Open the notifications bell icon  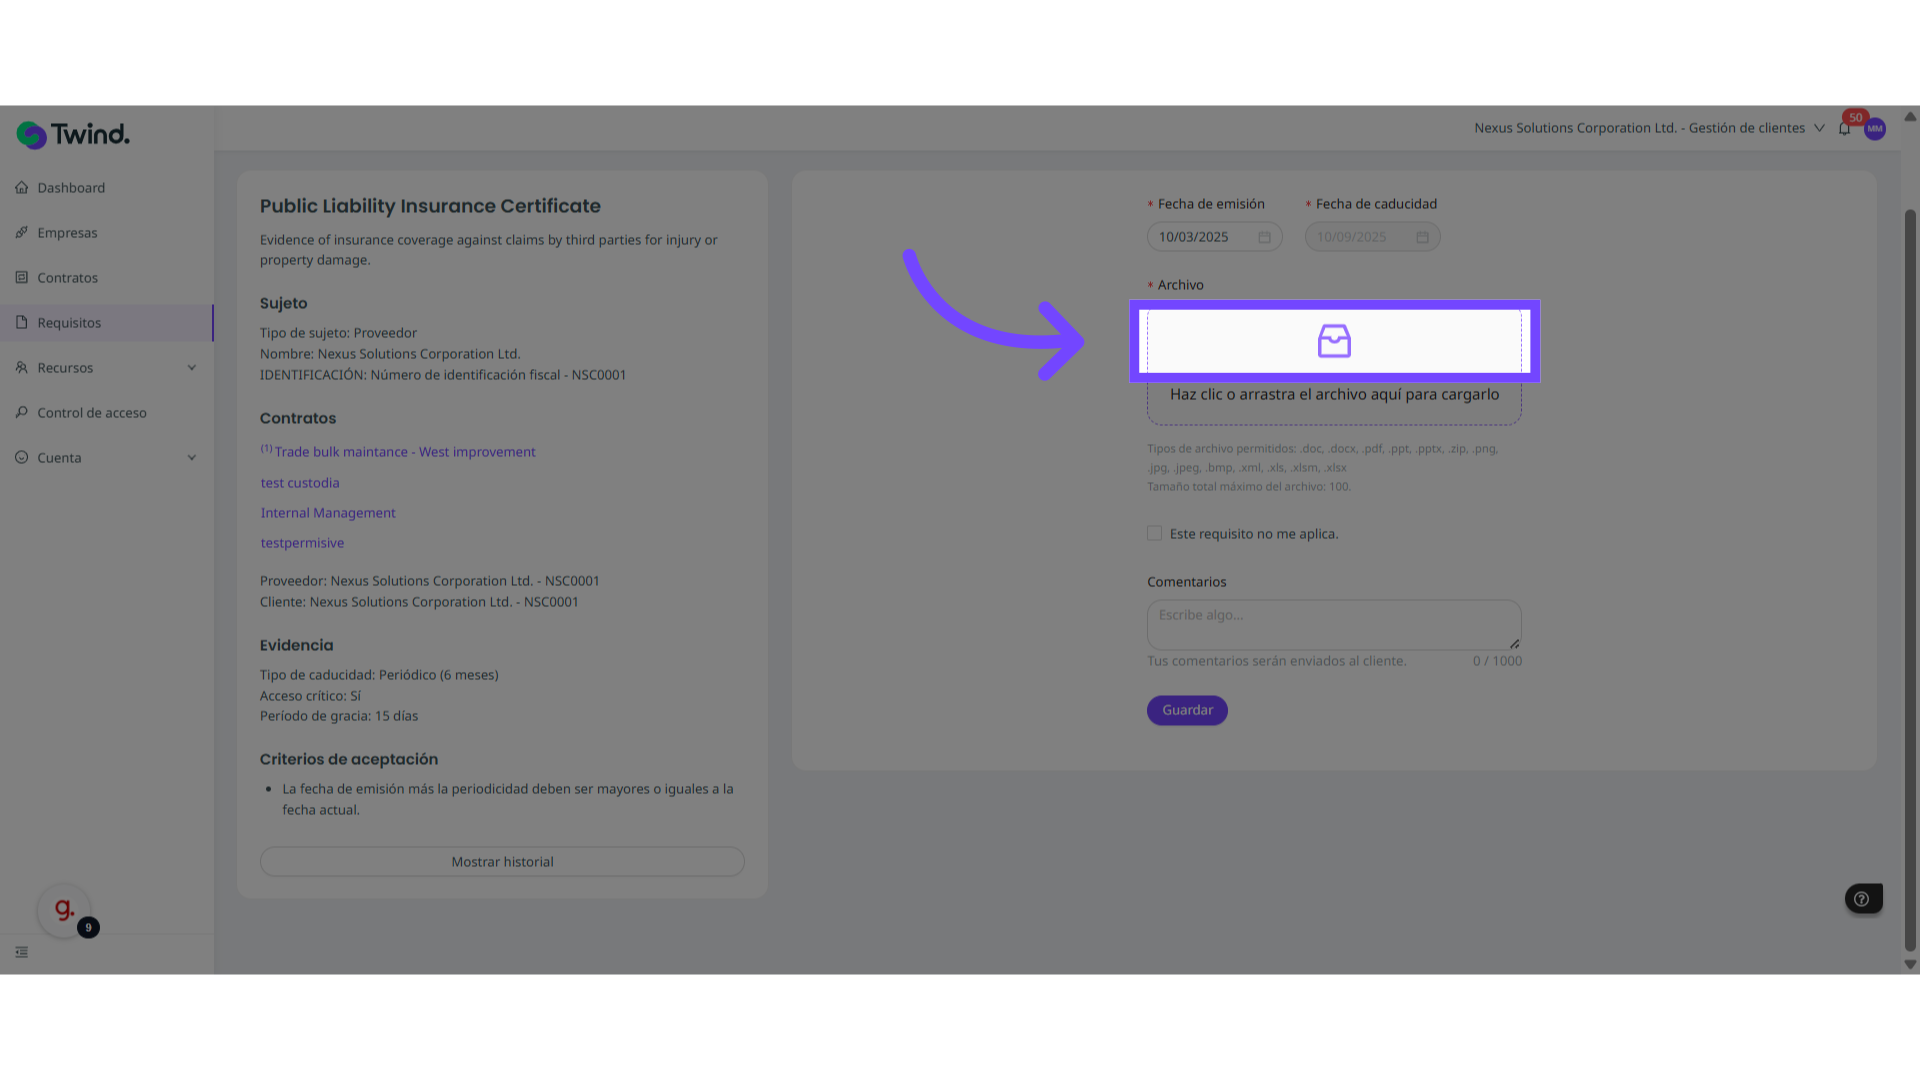click(x=1844, y=129)
